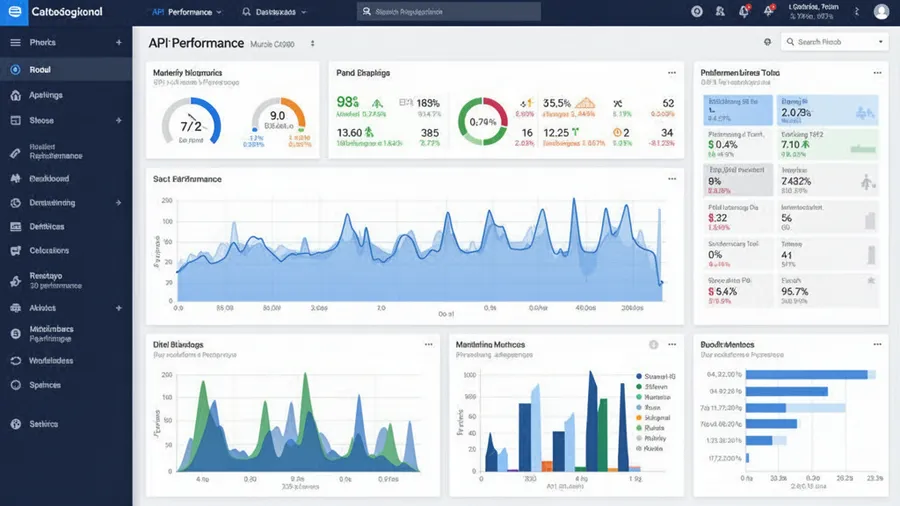
Task: Click the blue hamburger menu icon at top-left
Action: pos(14,12)
